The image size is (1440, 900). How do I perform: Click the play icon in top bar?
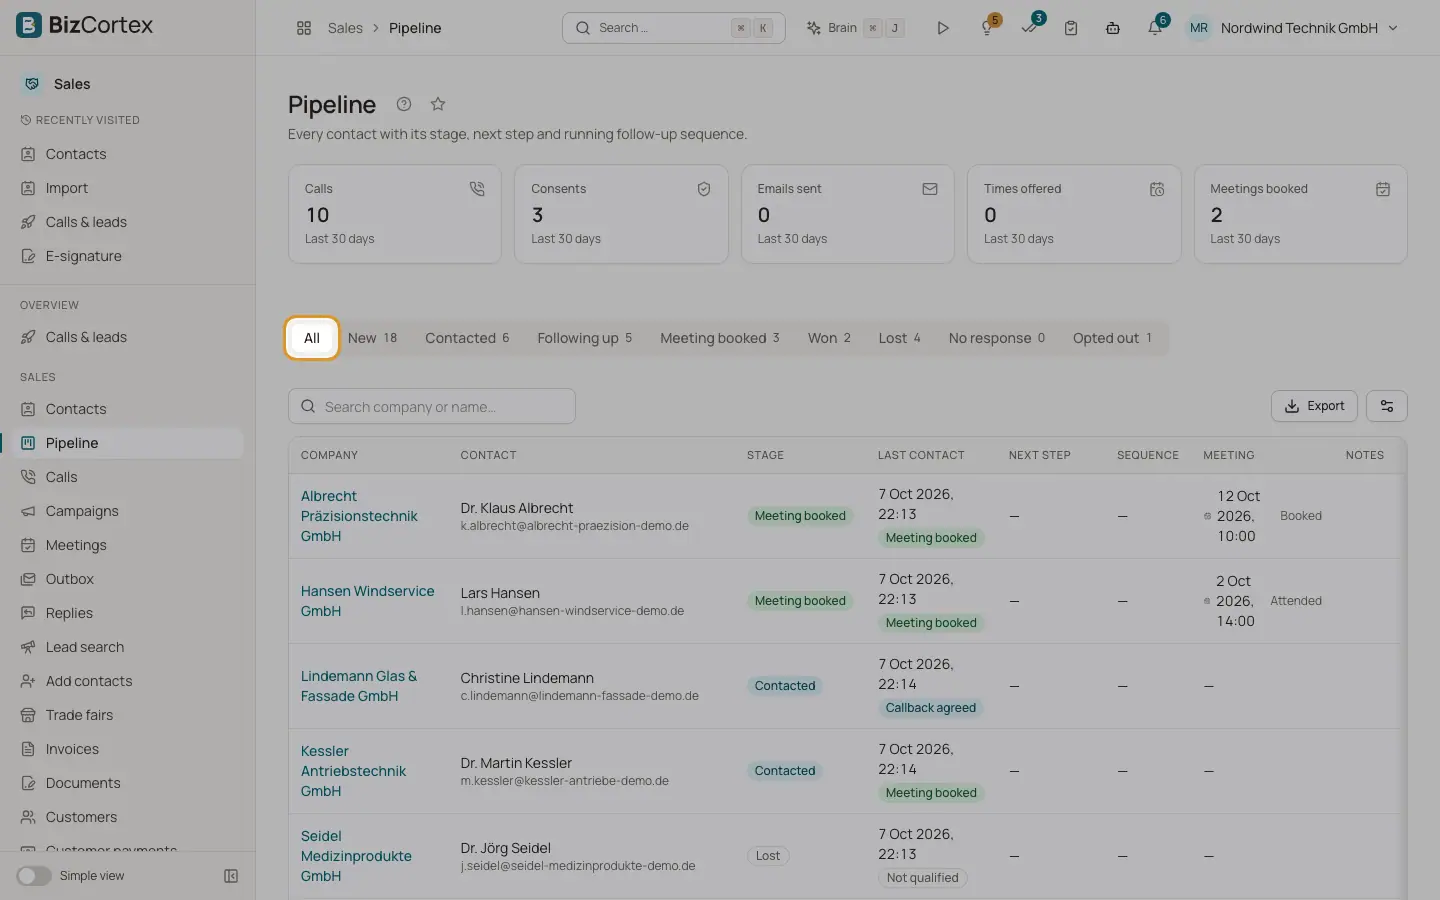click(x=942, y=28)
